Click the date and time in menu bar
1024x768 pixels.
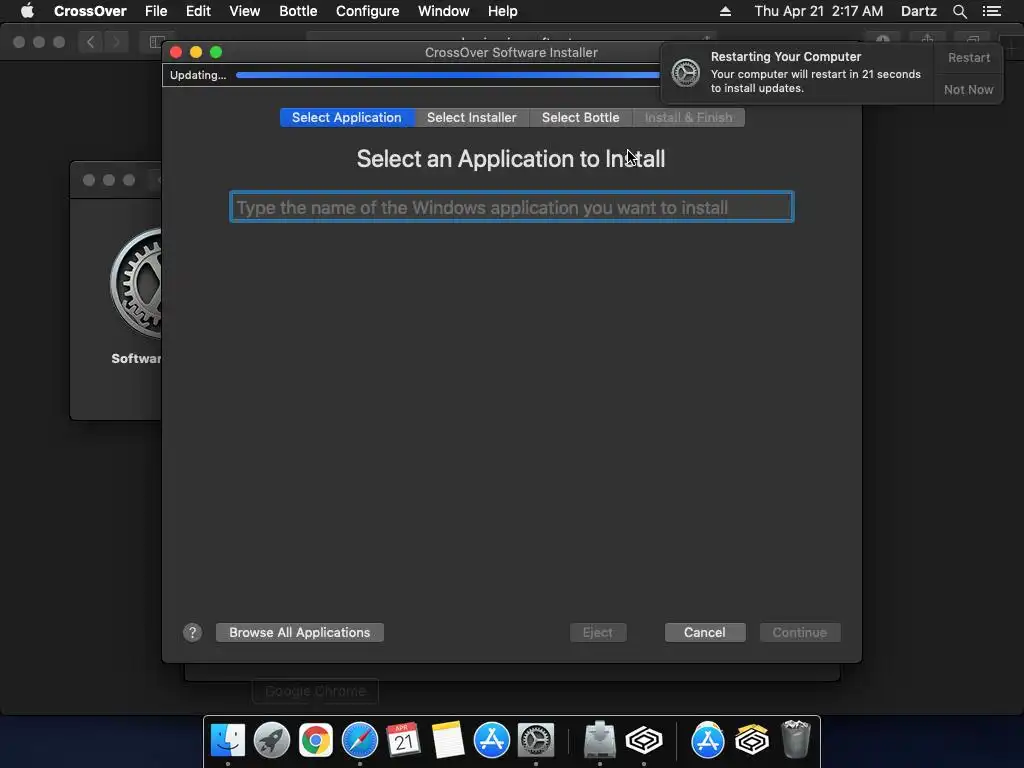click(x=818, y=11)
